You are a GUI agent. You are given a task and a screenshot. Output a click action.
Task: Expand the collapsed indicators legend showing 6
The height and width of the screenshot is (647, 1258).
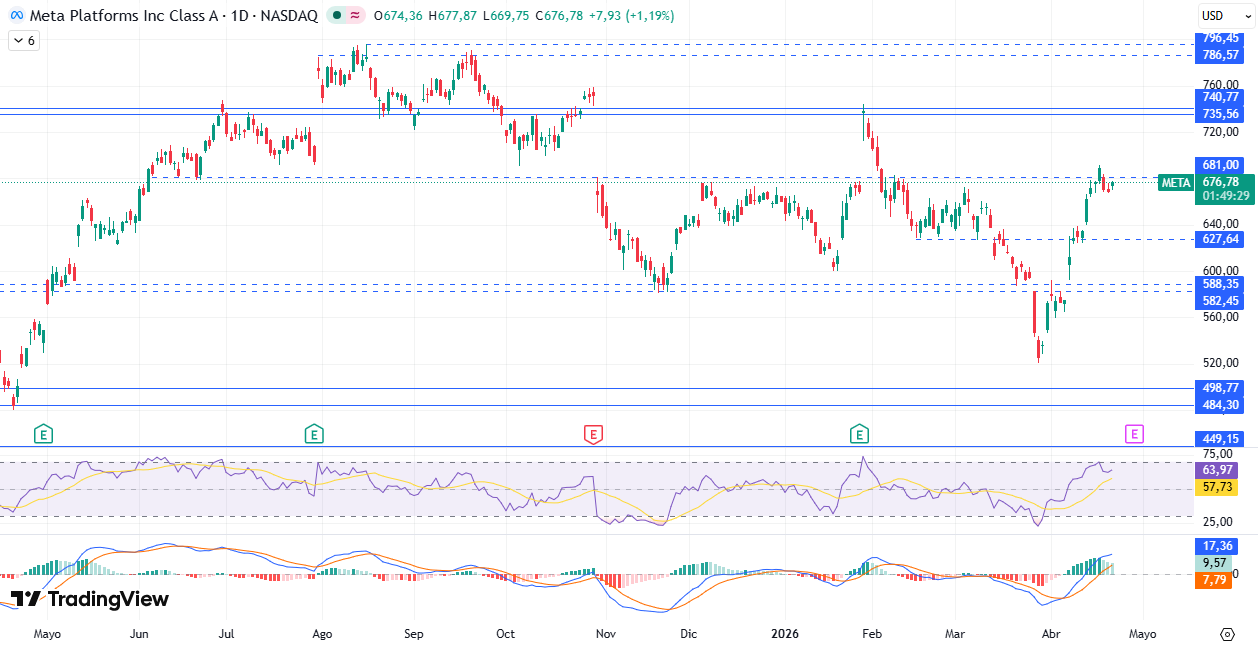pos(23,41)
